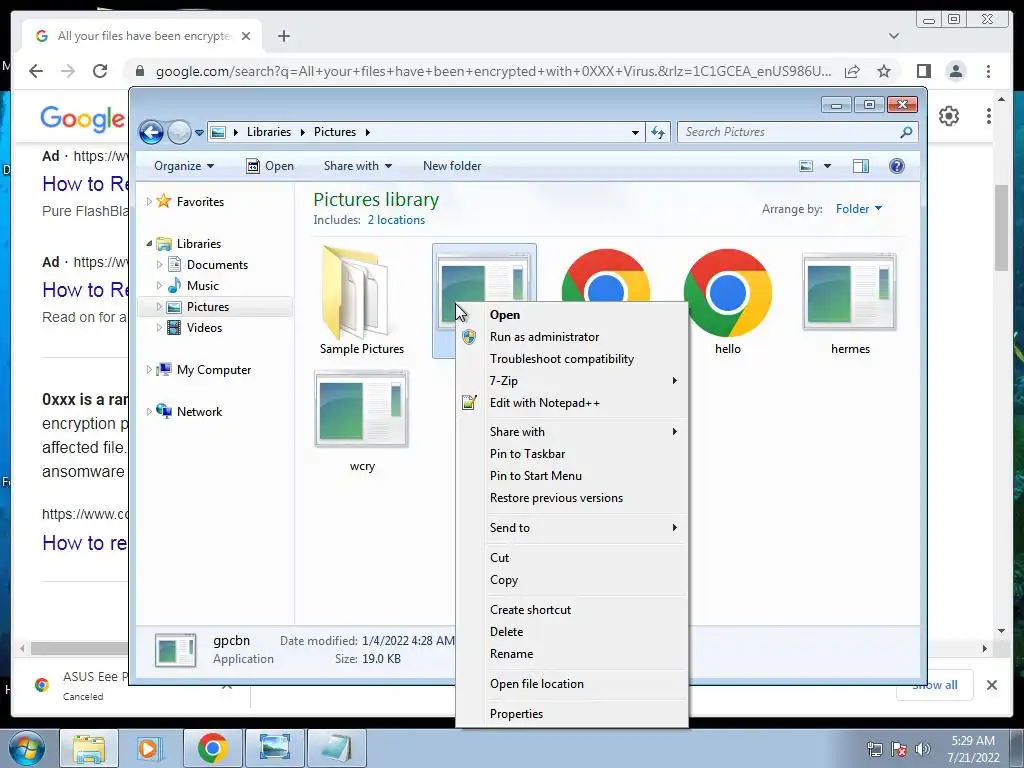Expand My Computer tree node

150,370
